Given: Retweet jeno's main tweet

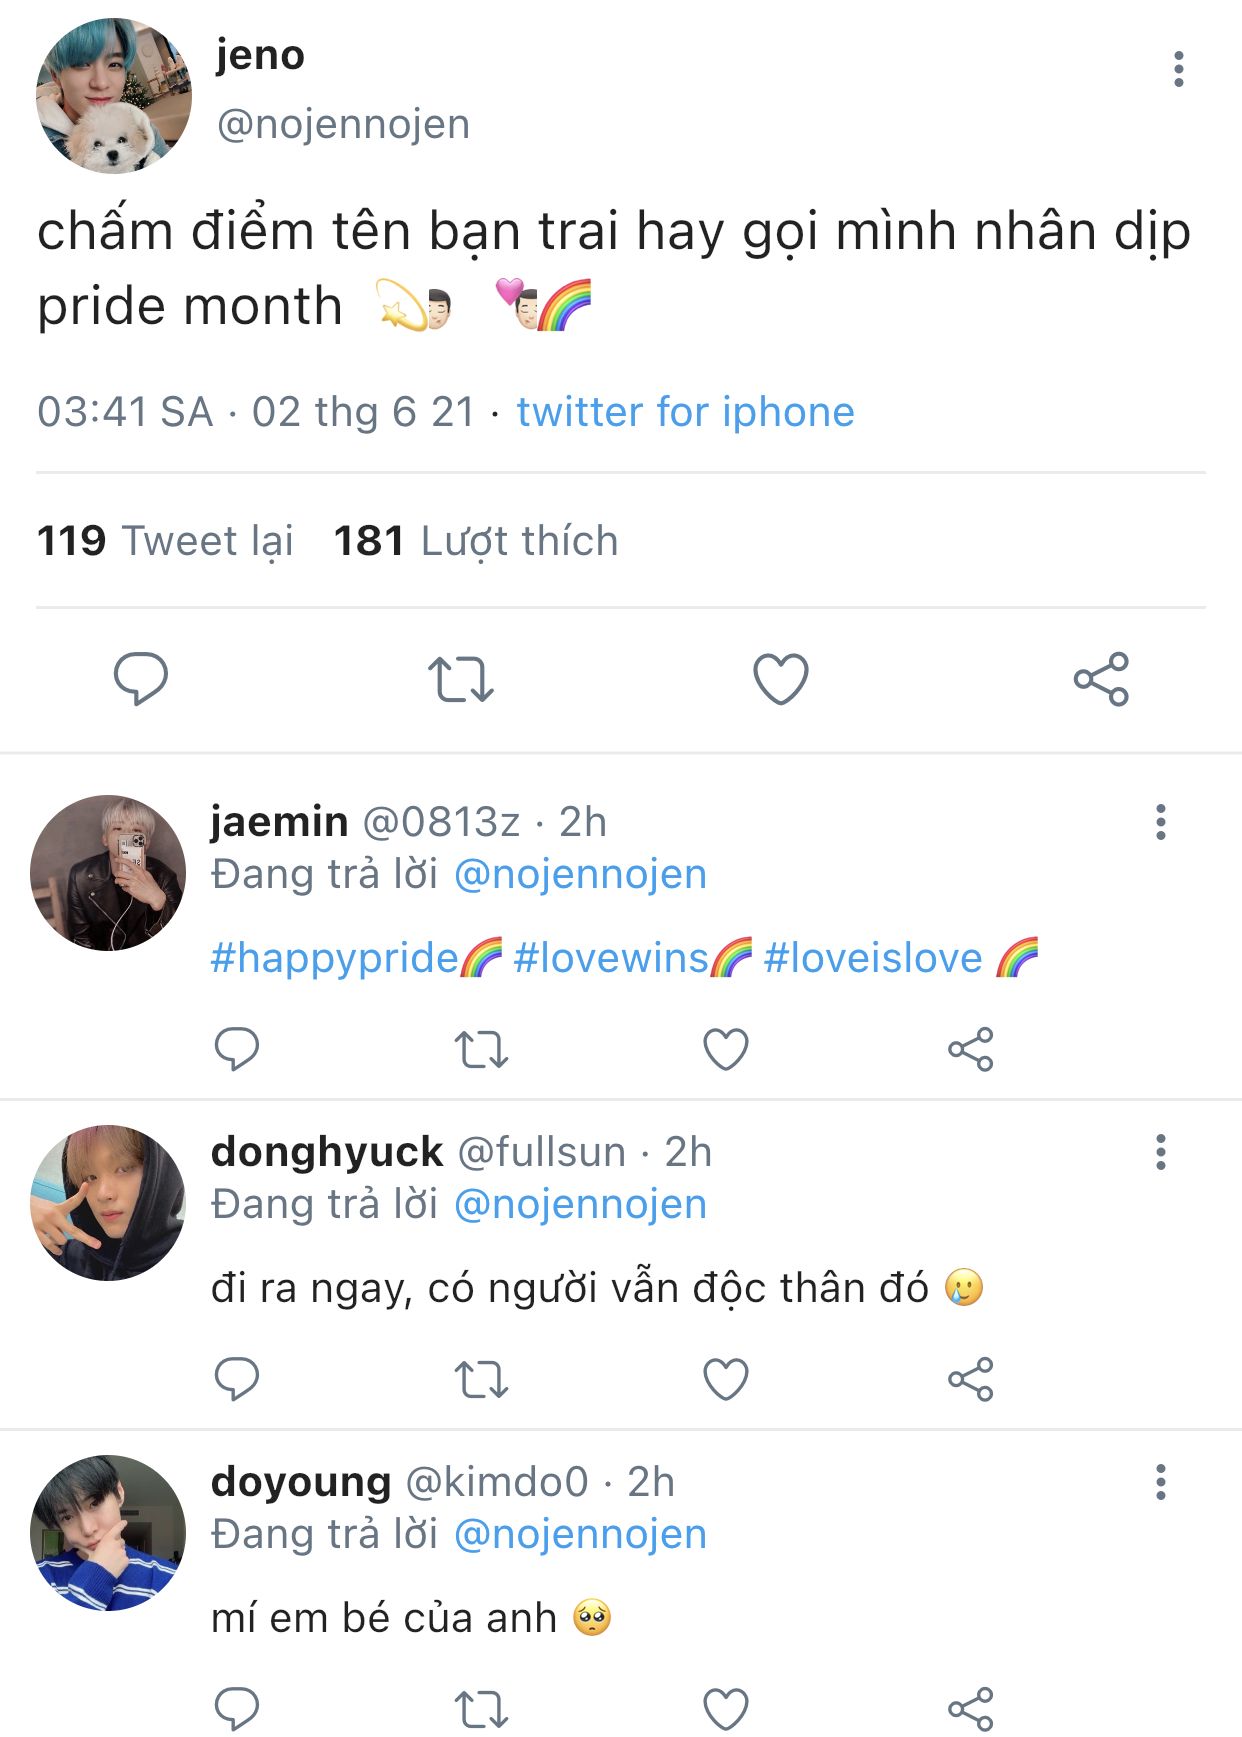Looking at the screenshot, I should click(x=461, y=679).
